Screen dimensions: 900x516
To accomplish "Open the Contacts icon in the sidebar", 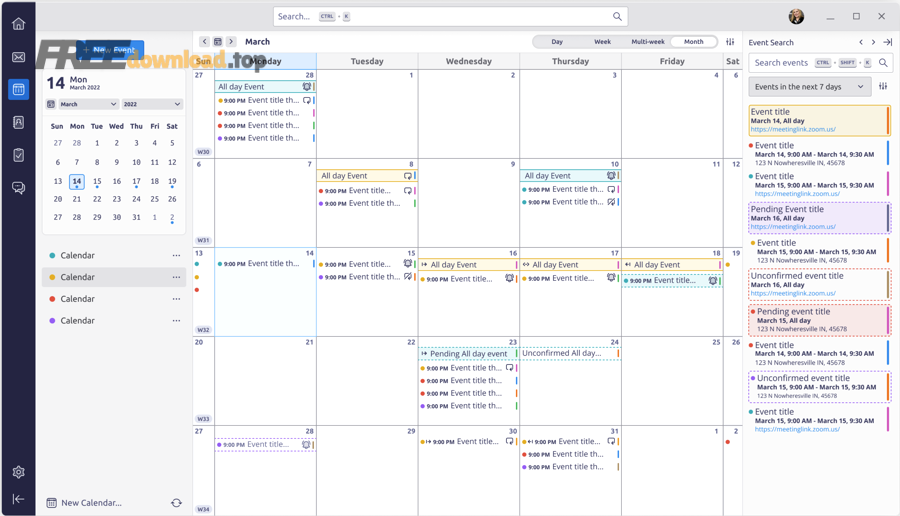I will tap(18, 122).
